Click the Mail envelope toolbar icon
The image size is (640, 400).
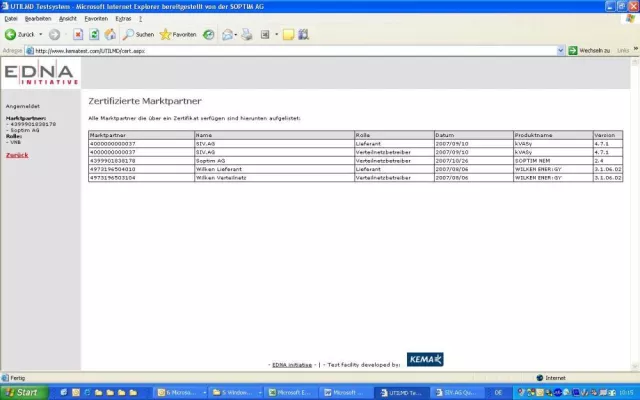(229, 34)
